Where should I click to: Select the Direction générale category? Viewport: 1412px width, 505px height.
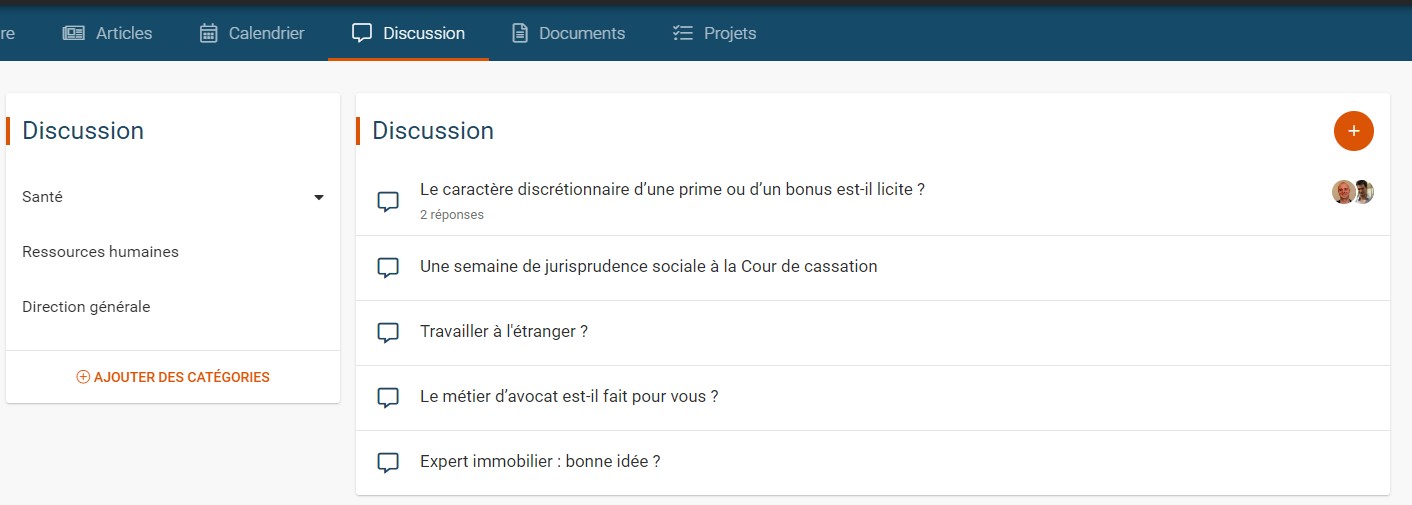(x=86, y=307)
